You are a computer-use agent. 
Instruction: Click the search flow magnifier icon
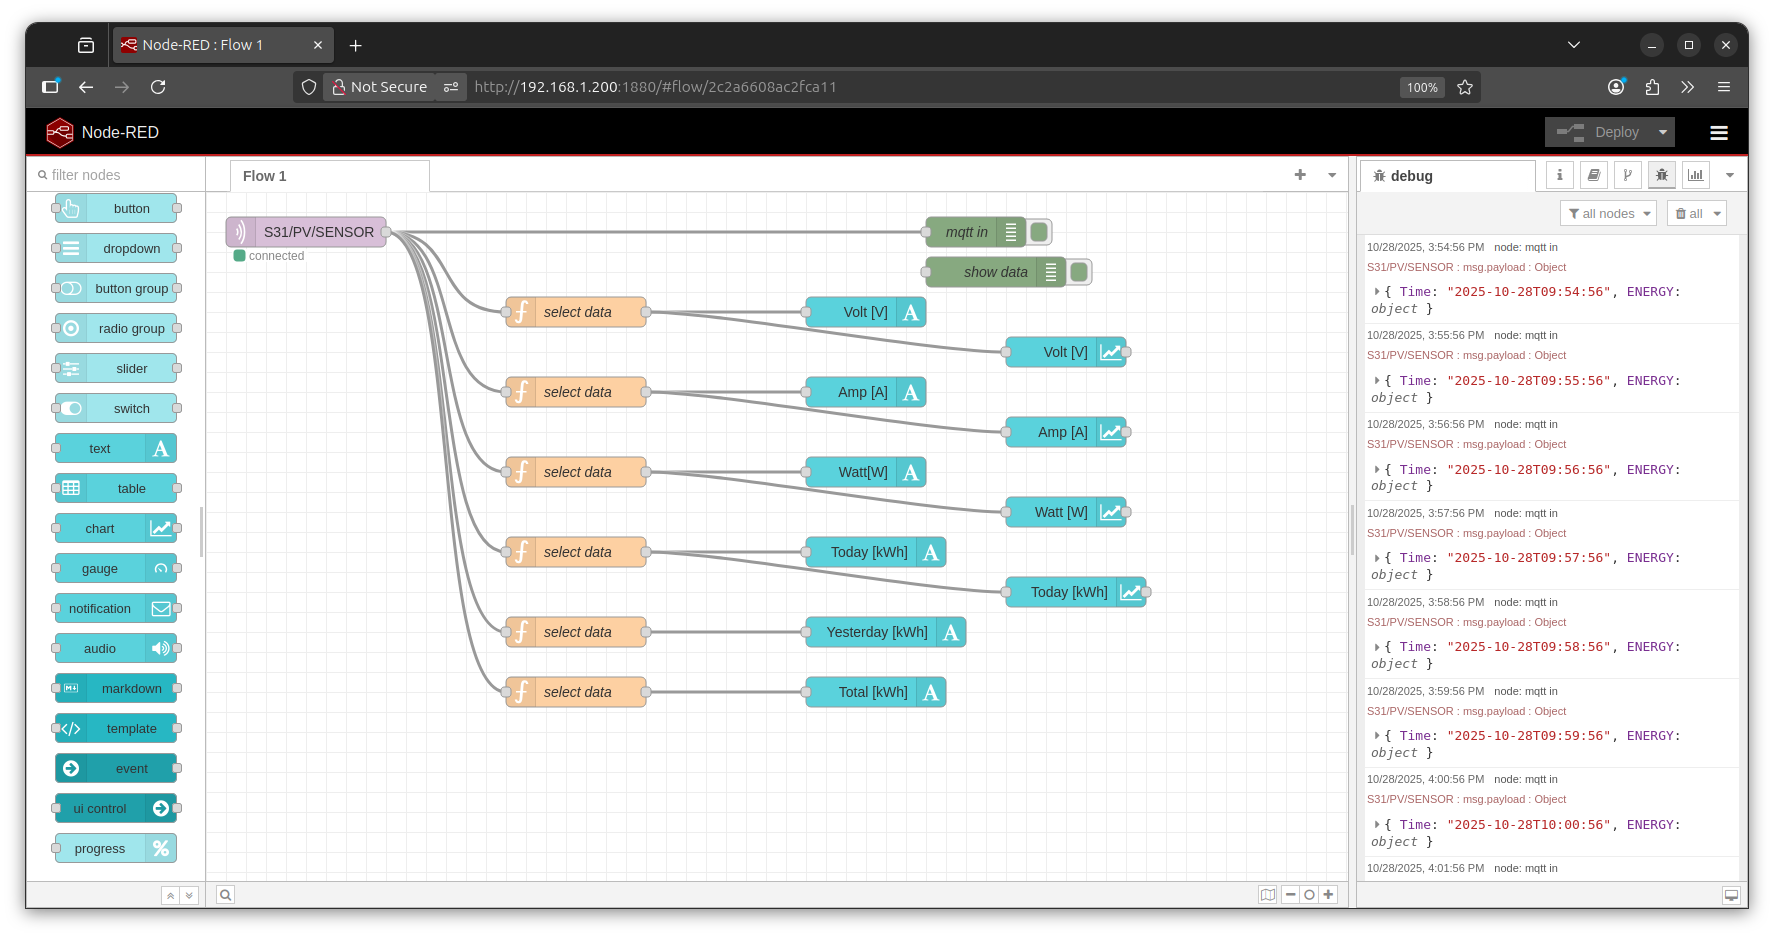pos(226,895)
